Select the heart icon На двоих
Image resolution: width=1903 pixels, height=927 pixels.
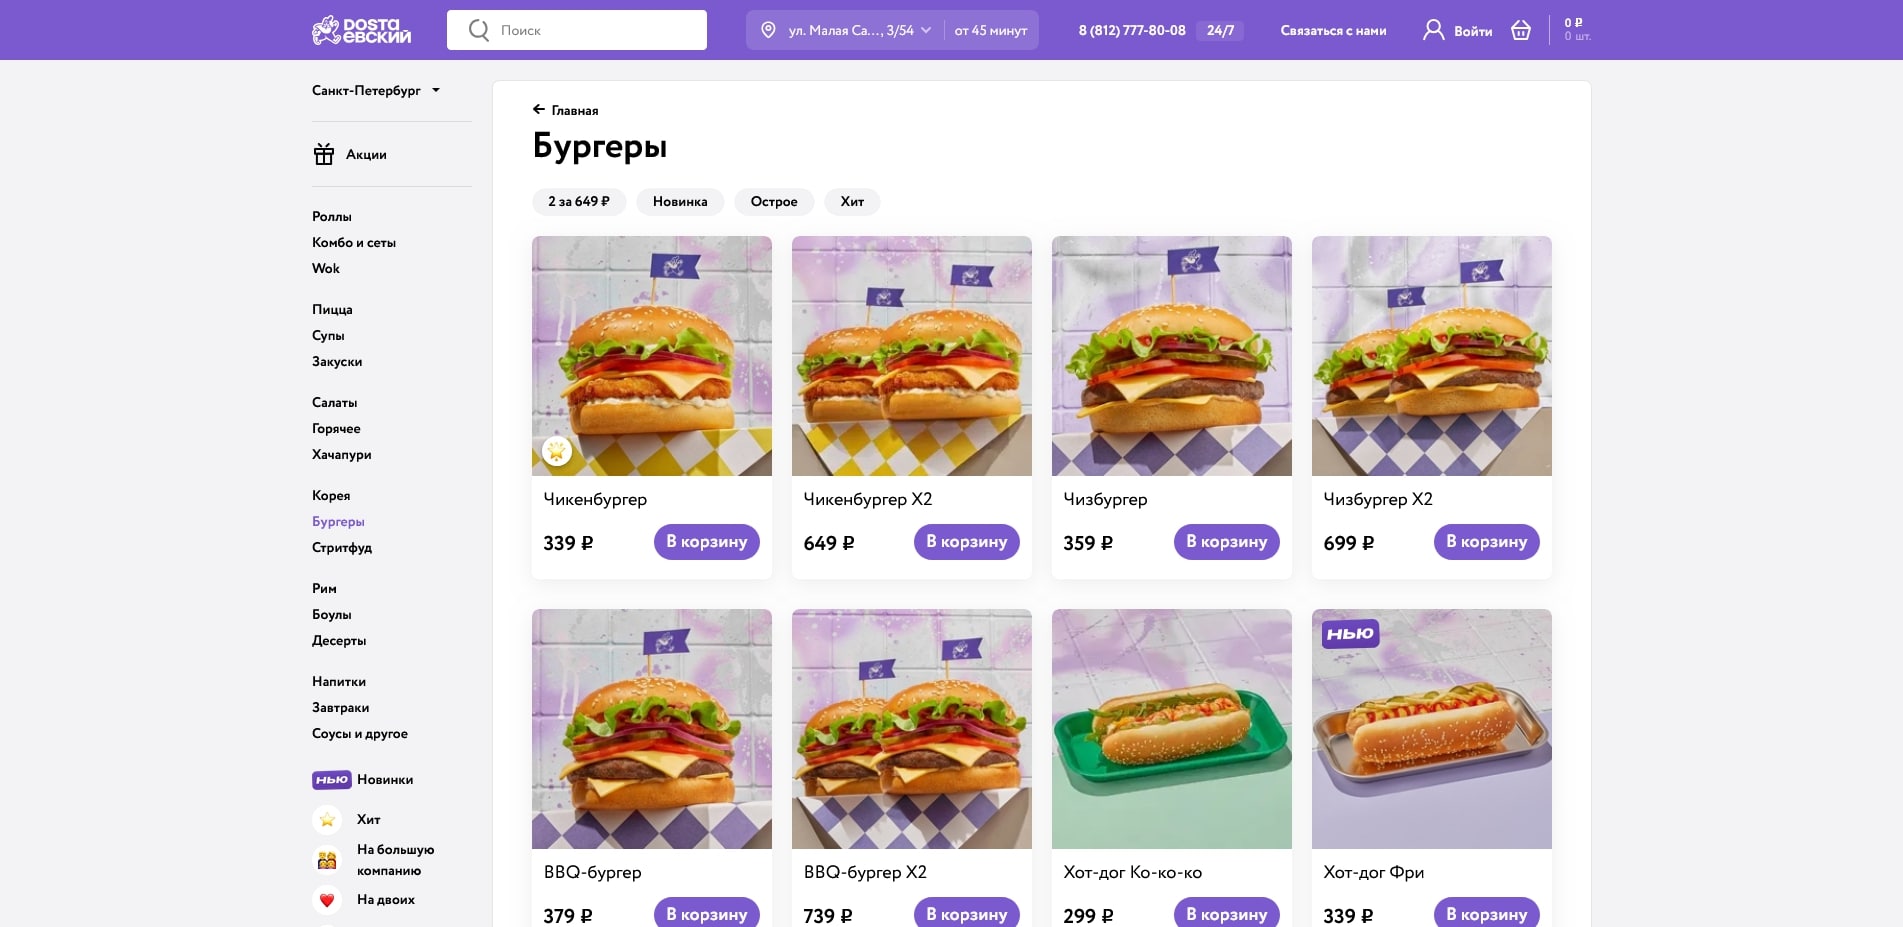click(327, 900)
